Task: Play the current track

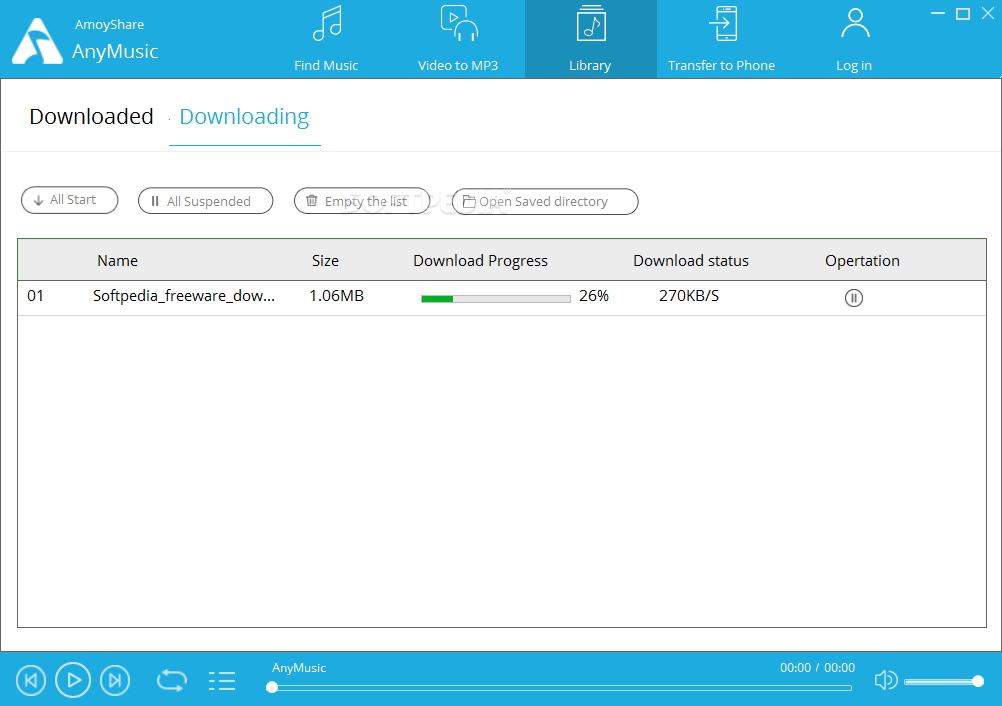Action: [x=73, y=680]
